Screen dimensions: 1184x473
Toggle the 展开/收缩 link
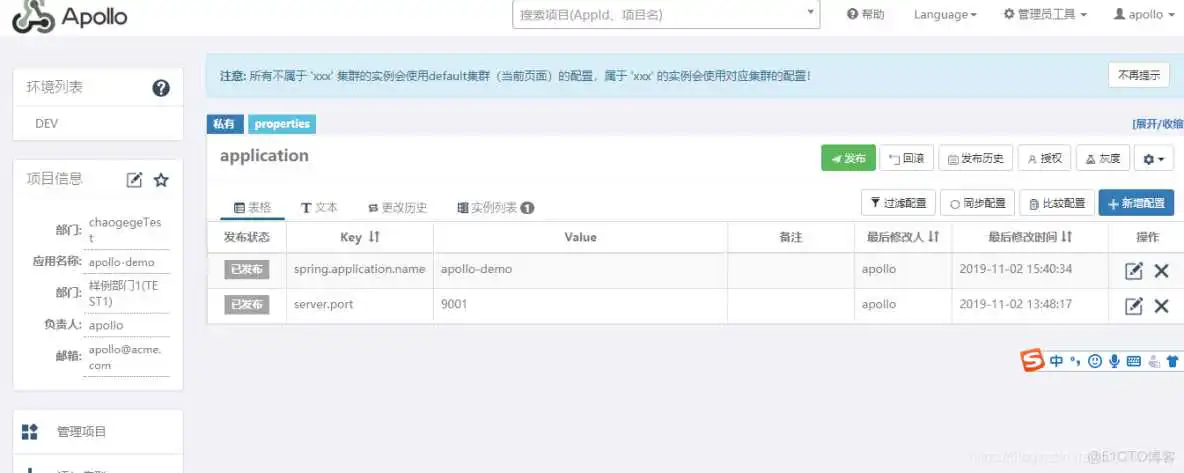tap(1158, 124)
